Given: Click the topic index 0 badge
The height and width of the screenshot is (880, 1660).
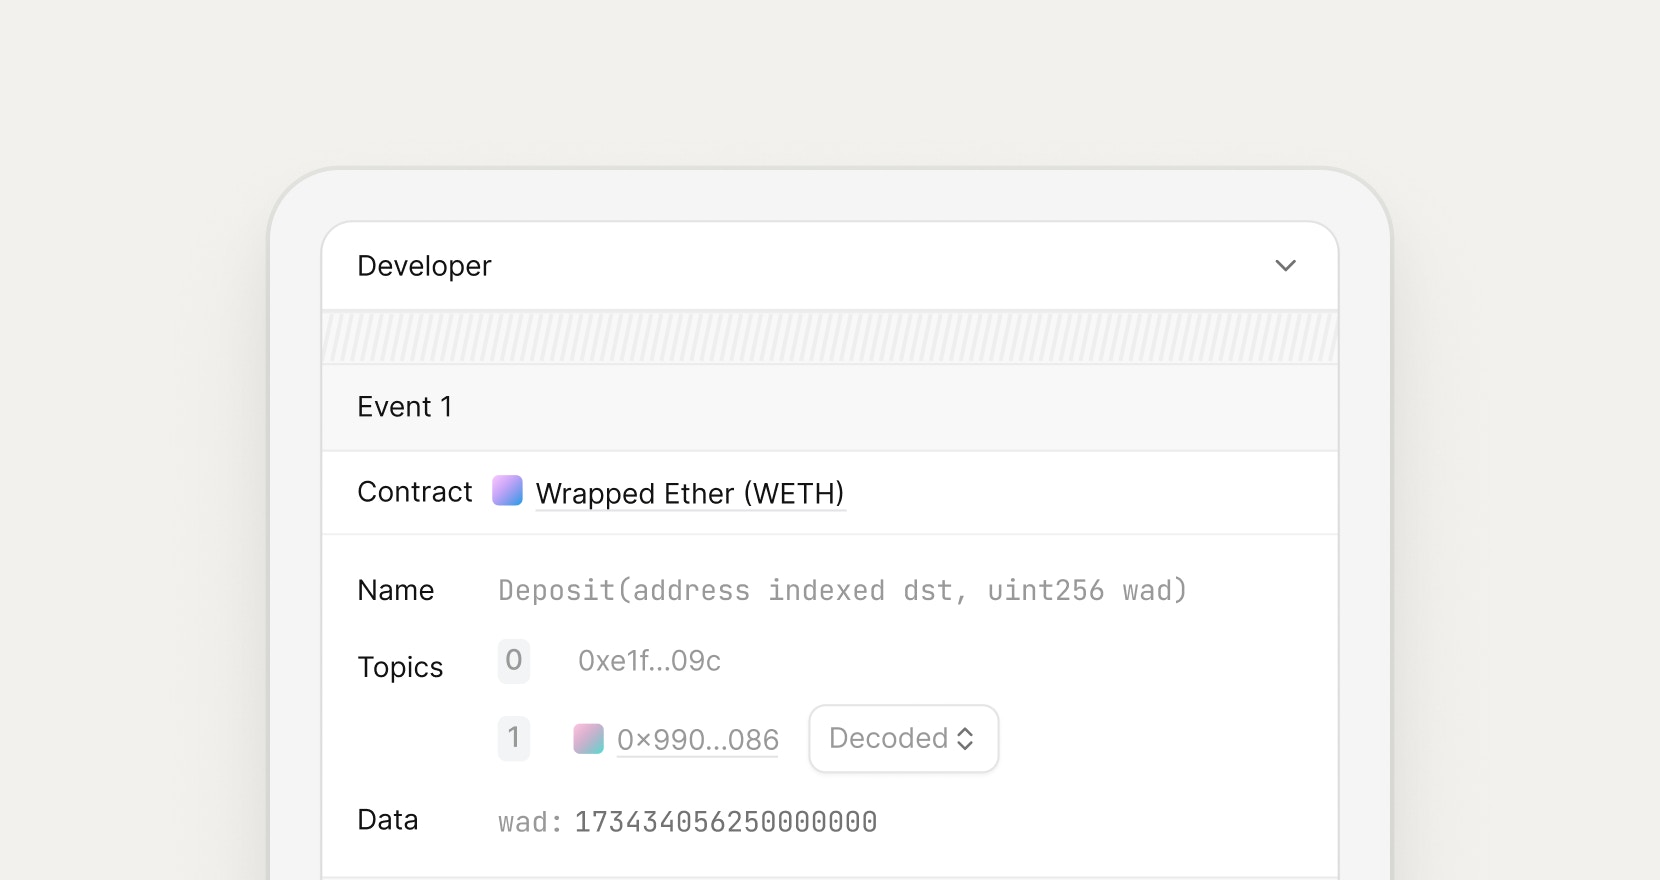Looking at the screenshot, I should [x=514, y=661].
